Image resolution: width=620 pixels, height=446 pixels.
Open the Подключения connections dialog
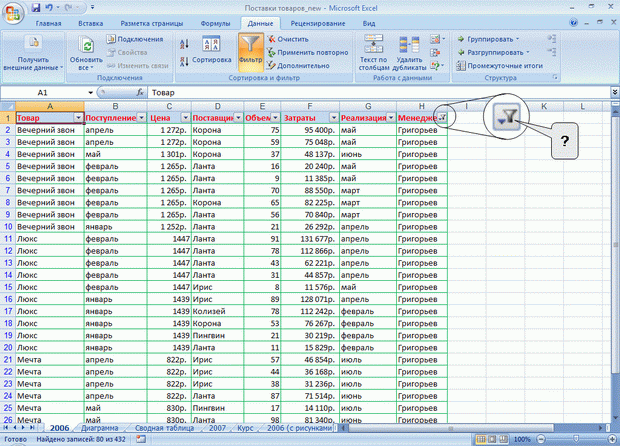[135, 39]
